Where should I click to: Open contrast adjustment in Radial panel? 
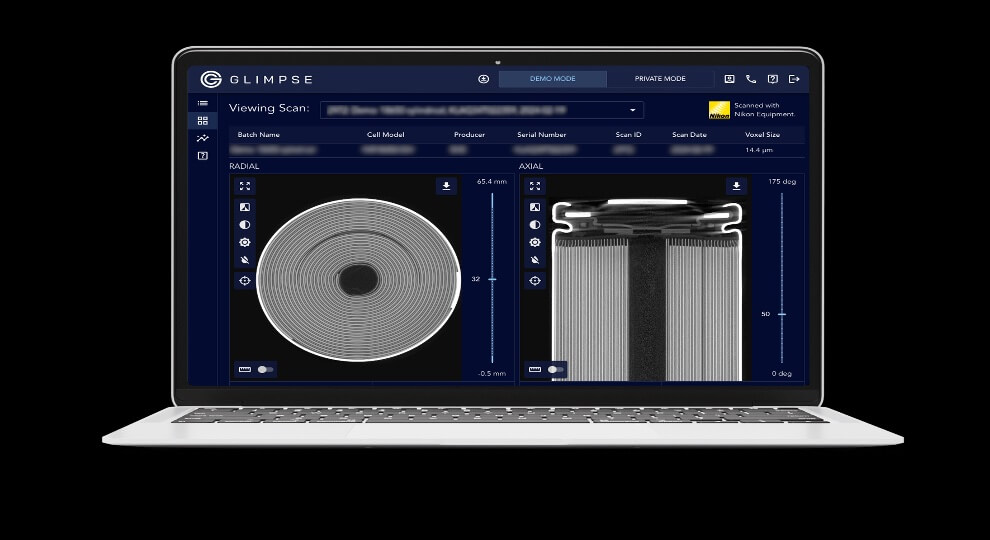pyautogui.click(x=245, y=225)
